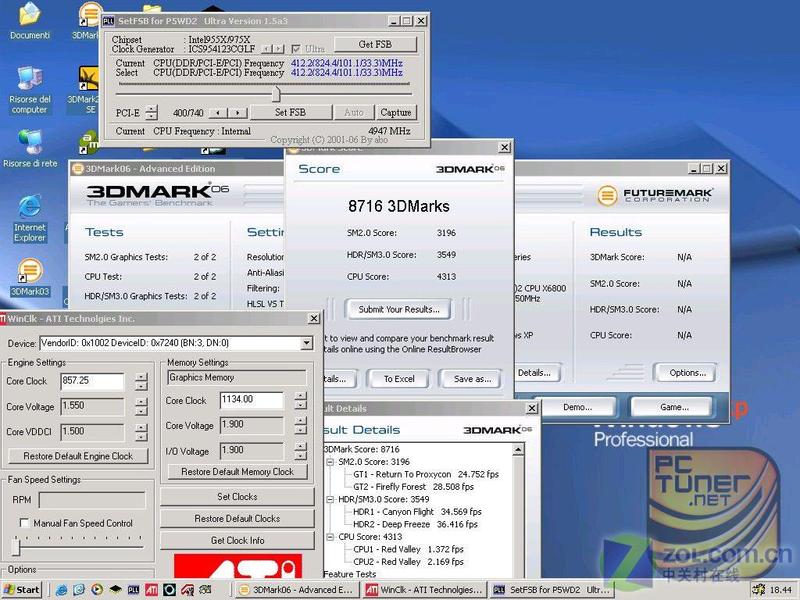
Task: Click system tray icon beside clock
Action: click(x=759, y=590)
